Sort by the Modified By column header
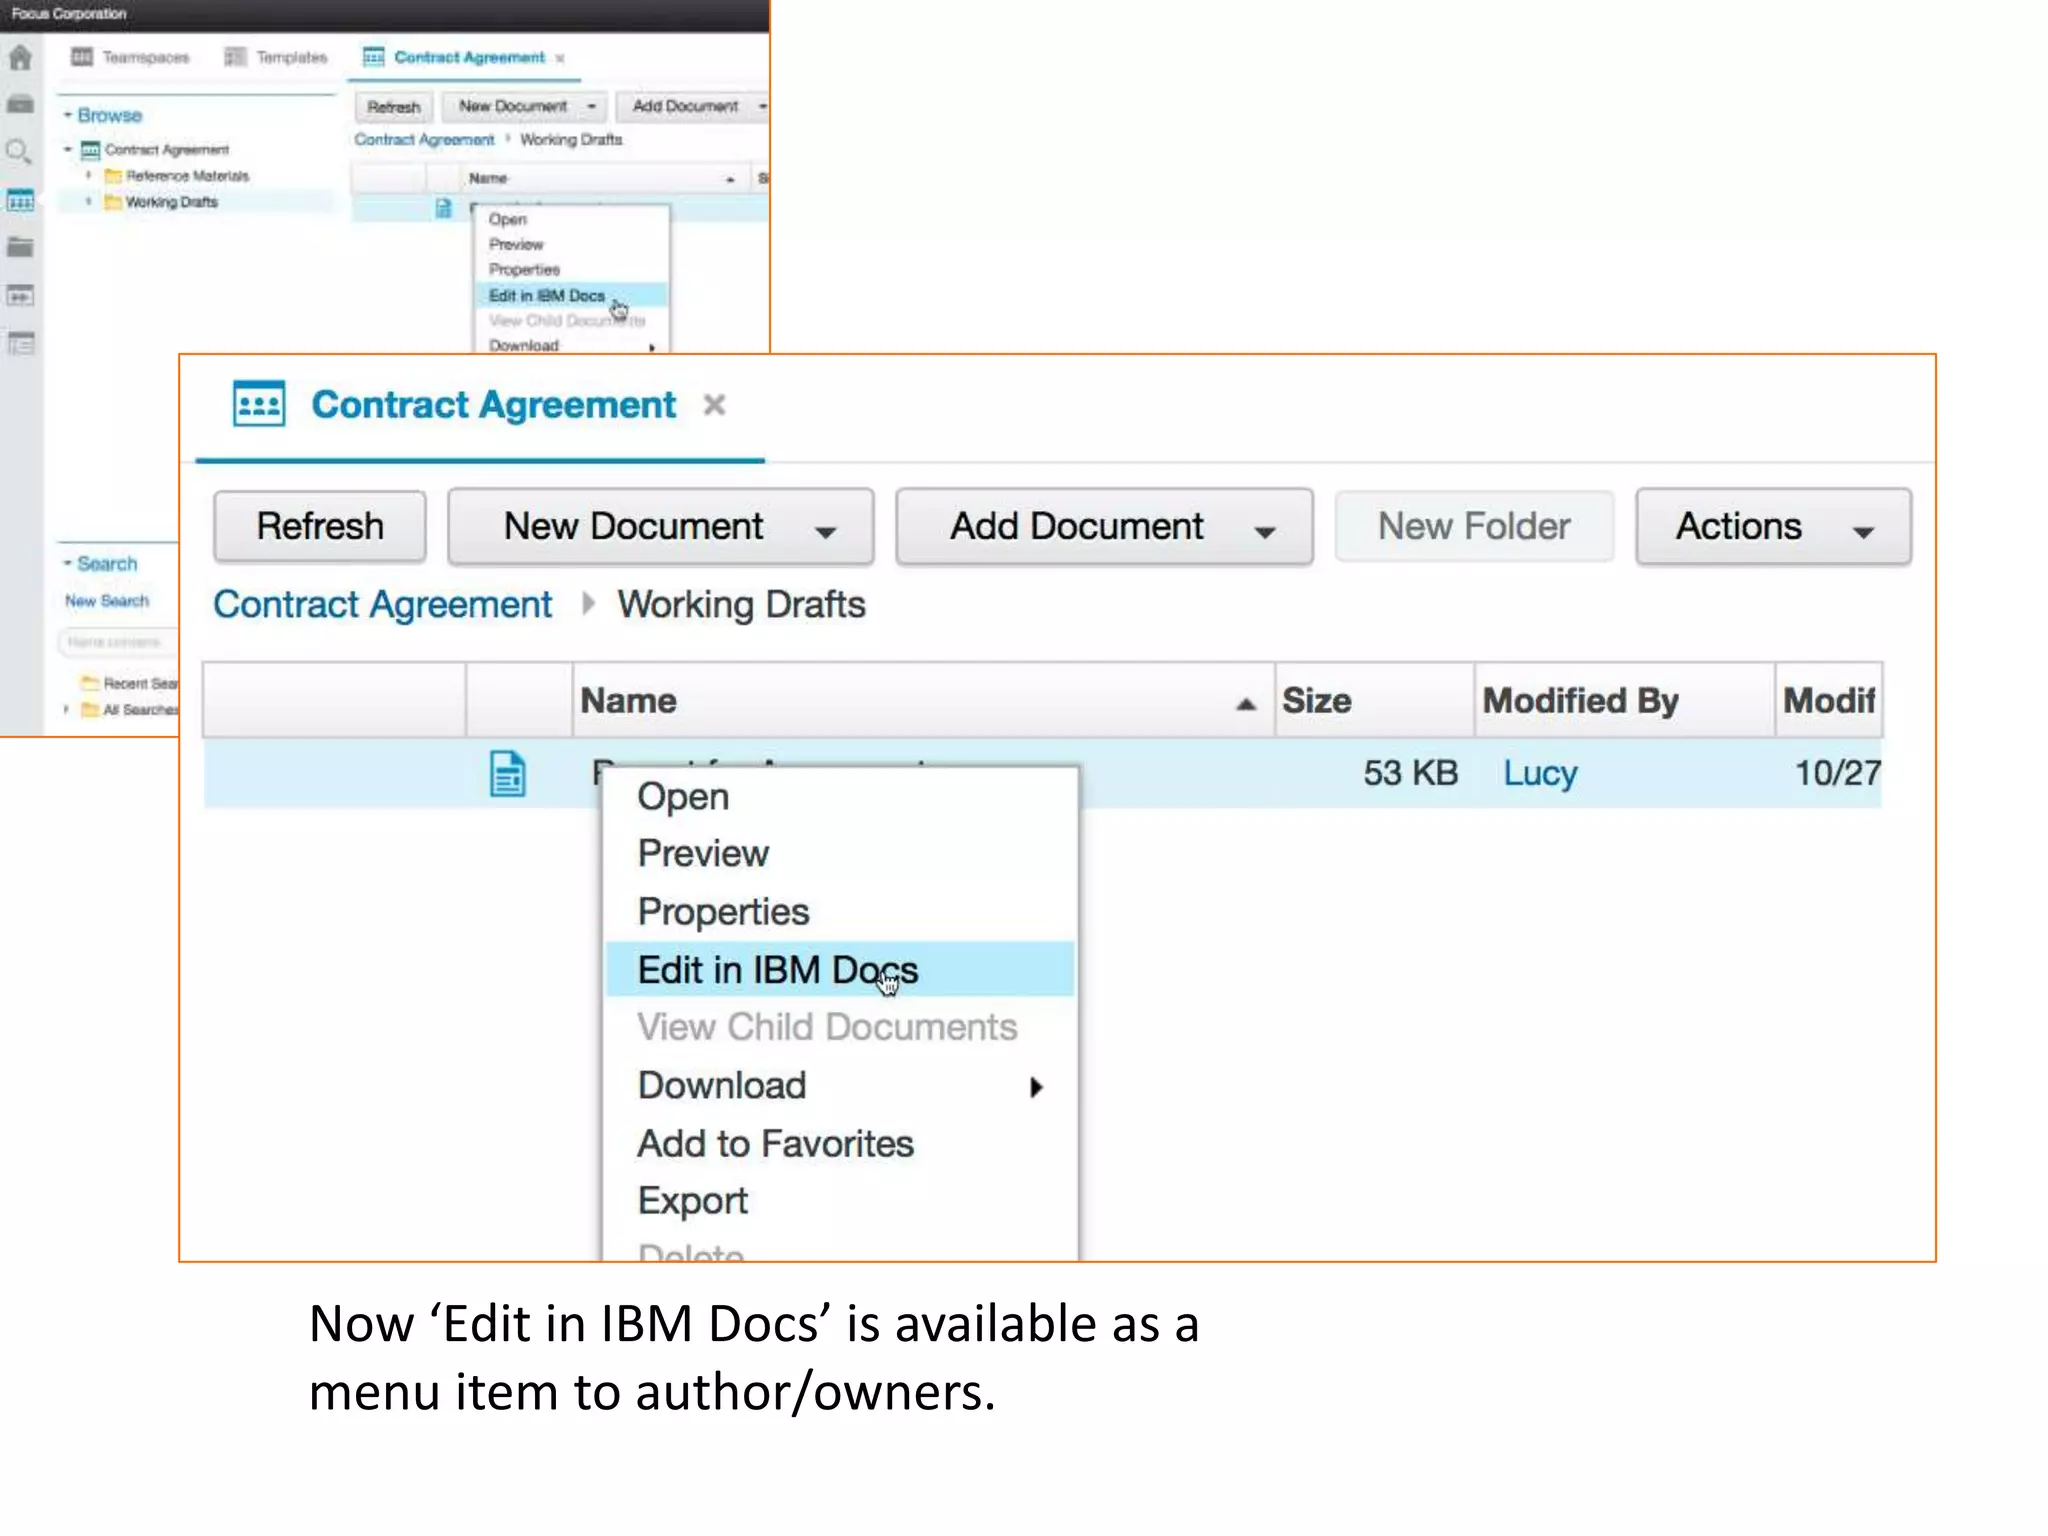Screen dimensions: 2048x1536 tap(1625, 700)
